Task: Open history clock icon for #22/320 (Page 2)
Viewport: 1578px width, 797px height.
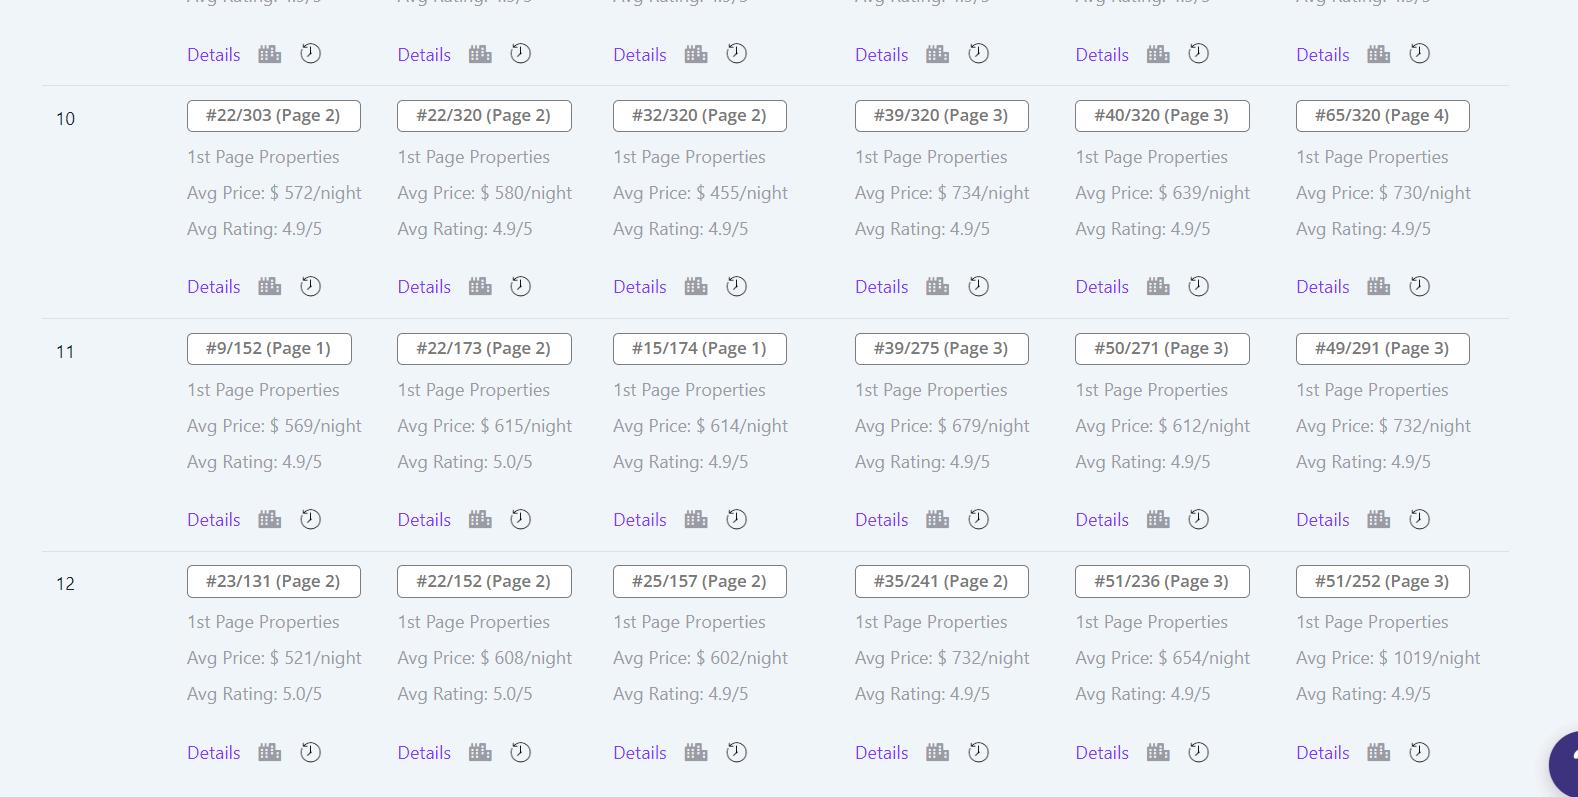Action: pyautogui.click(x=521, y=286)
